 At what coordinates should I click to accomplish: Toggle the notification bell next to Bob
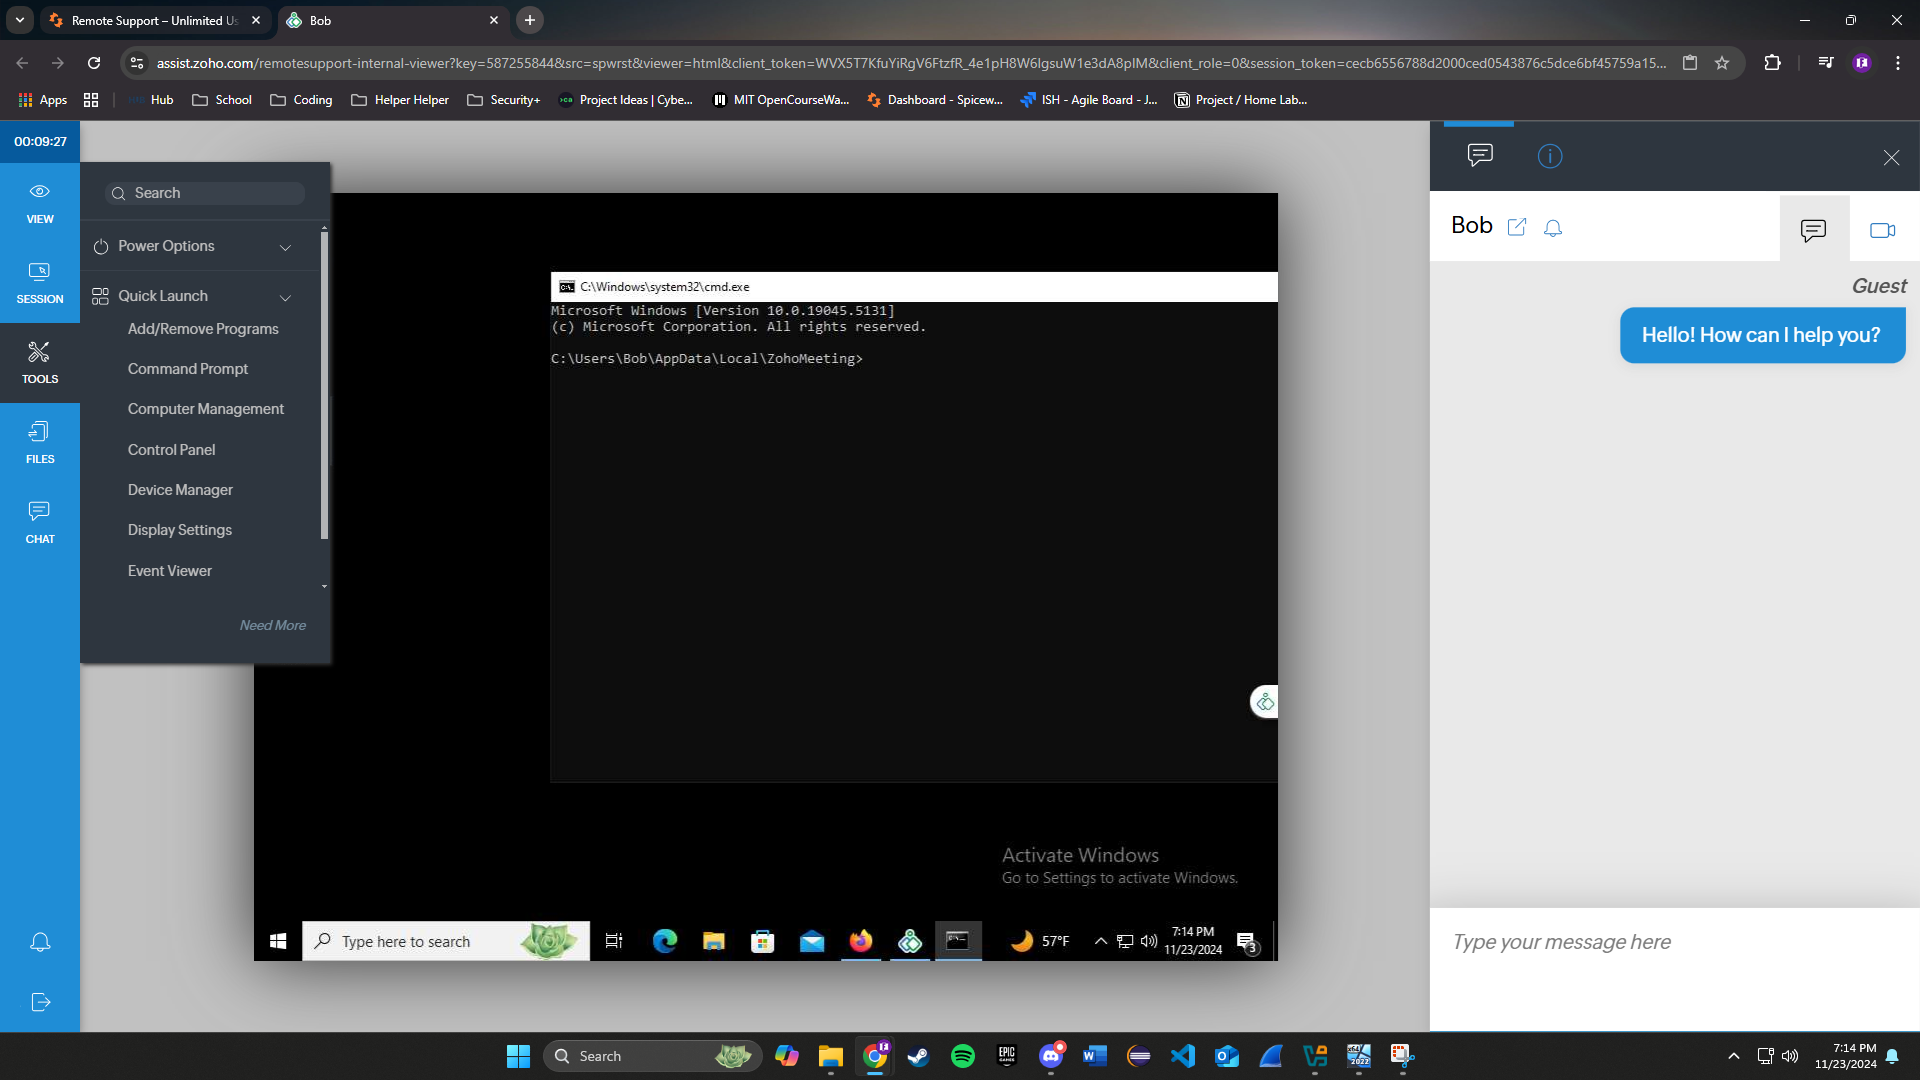coord(1552,228)
